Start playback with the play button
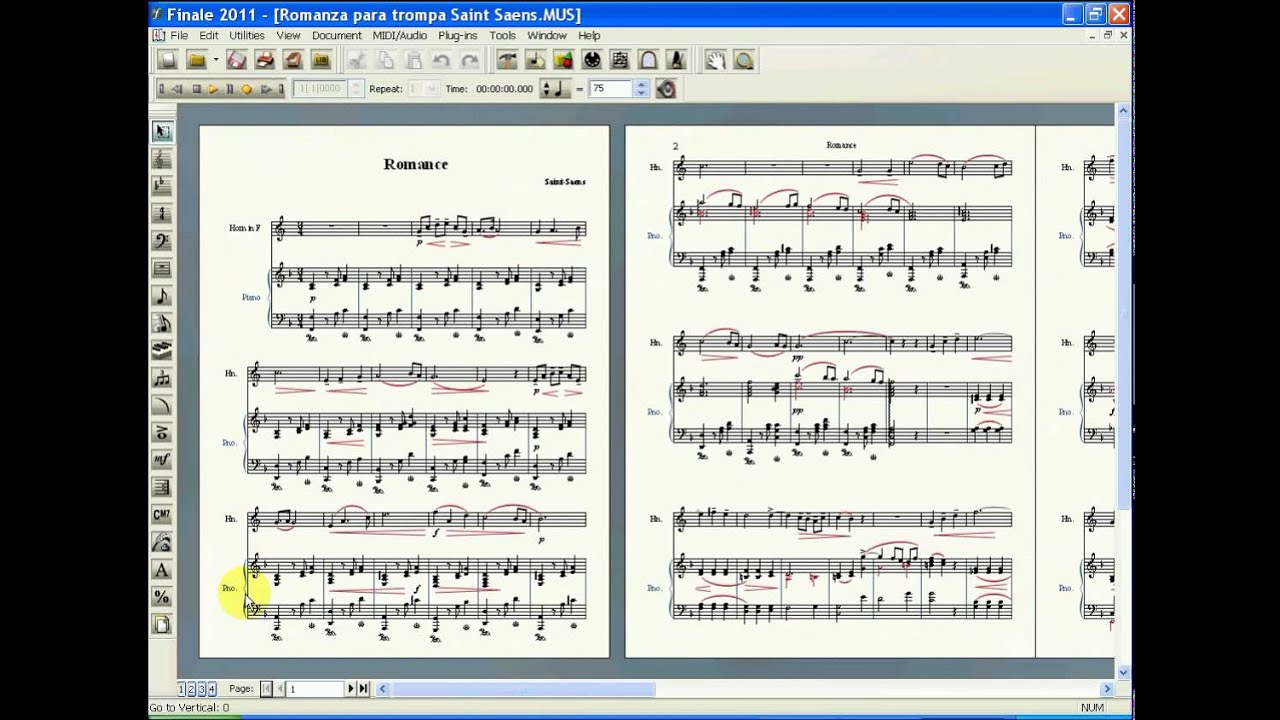The image size is (1280, 720). click(x=213, y=89)
